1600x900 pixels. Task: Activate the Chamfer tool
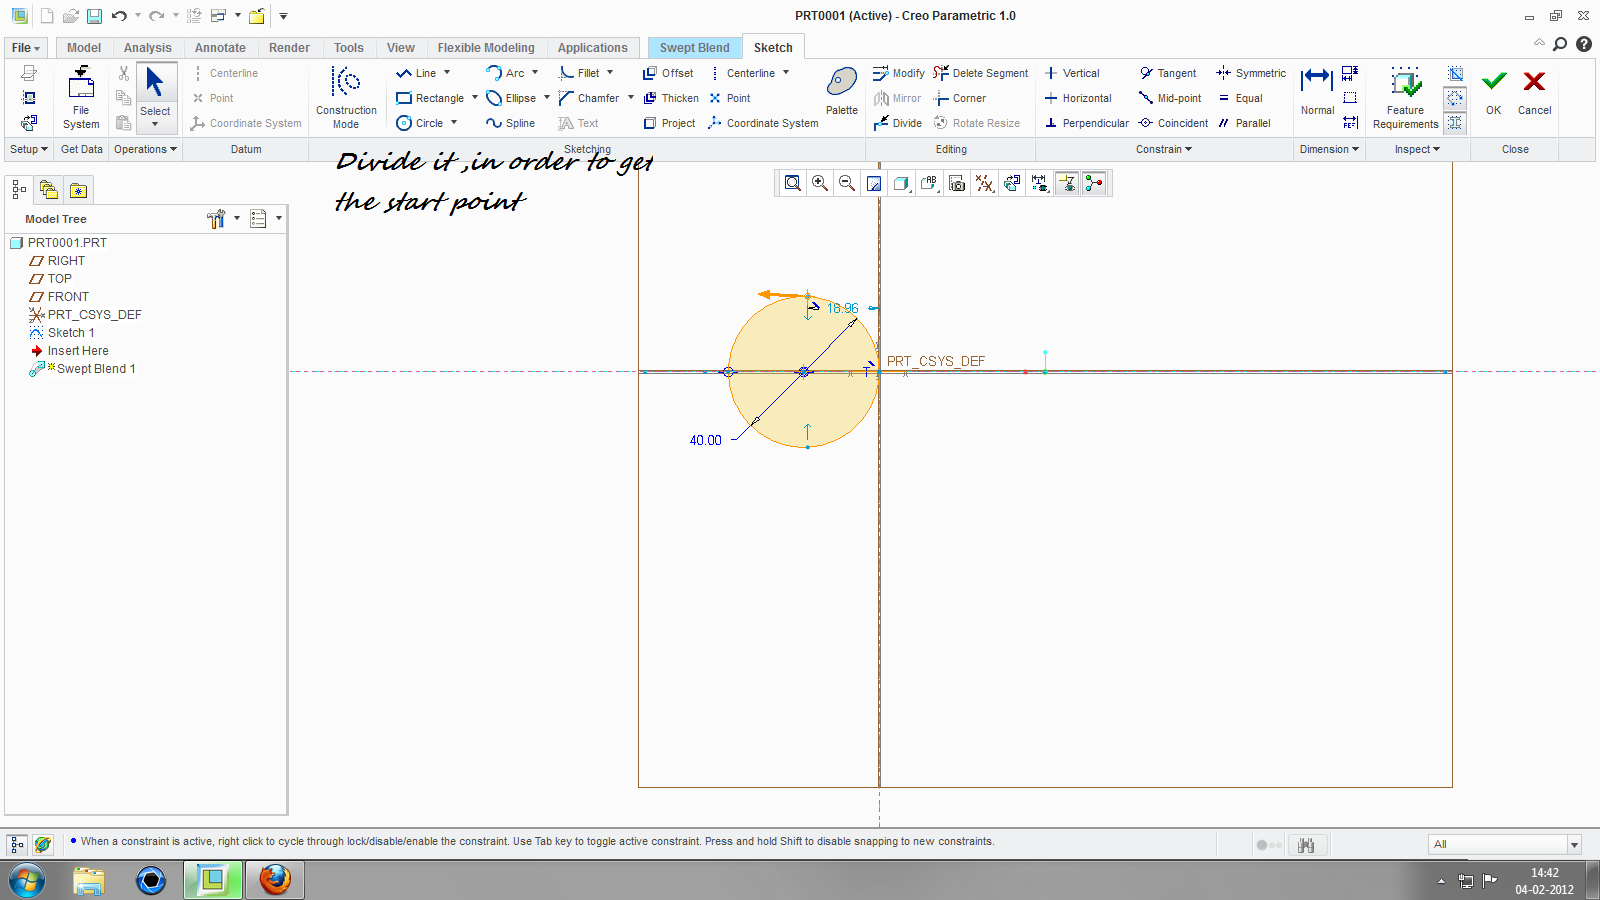(589, 98)
